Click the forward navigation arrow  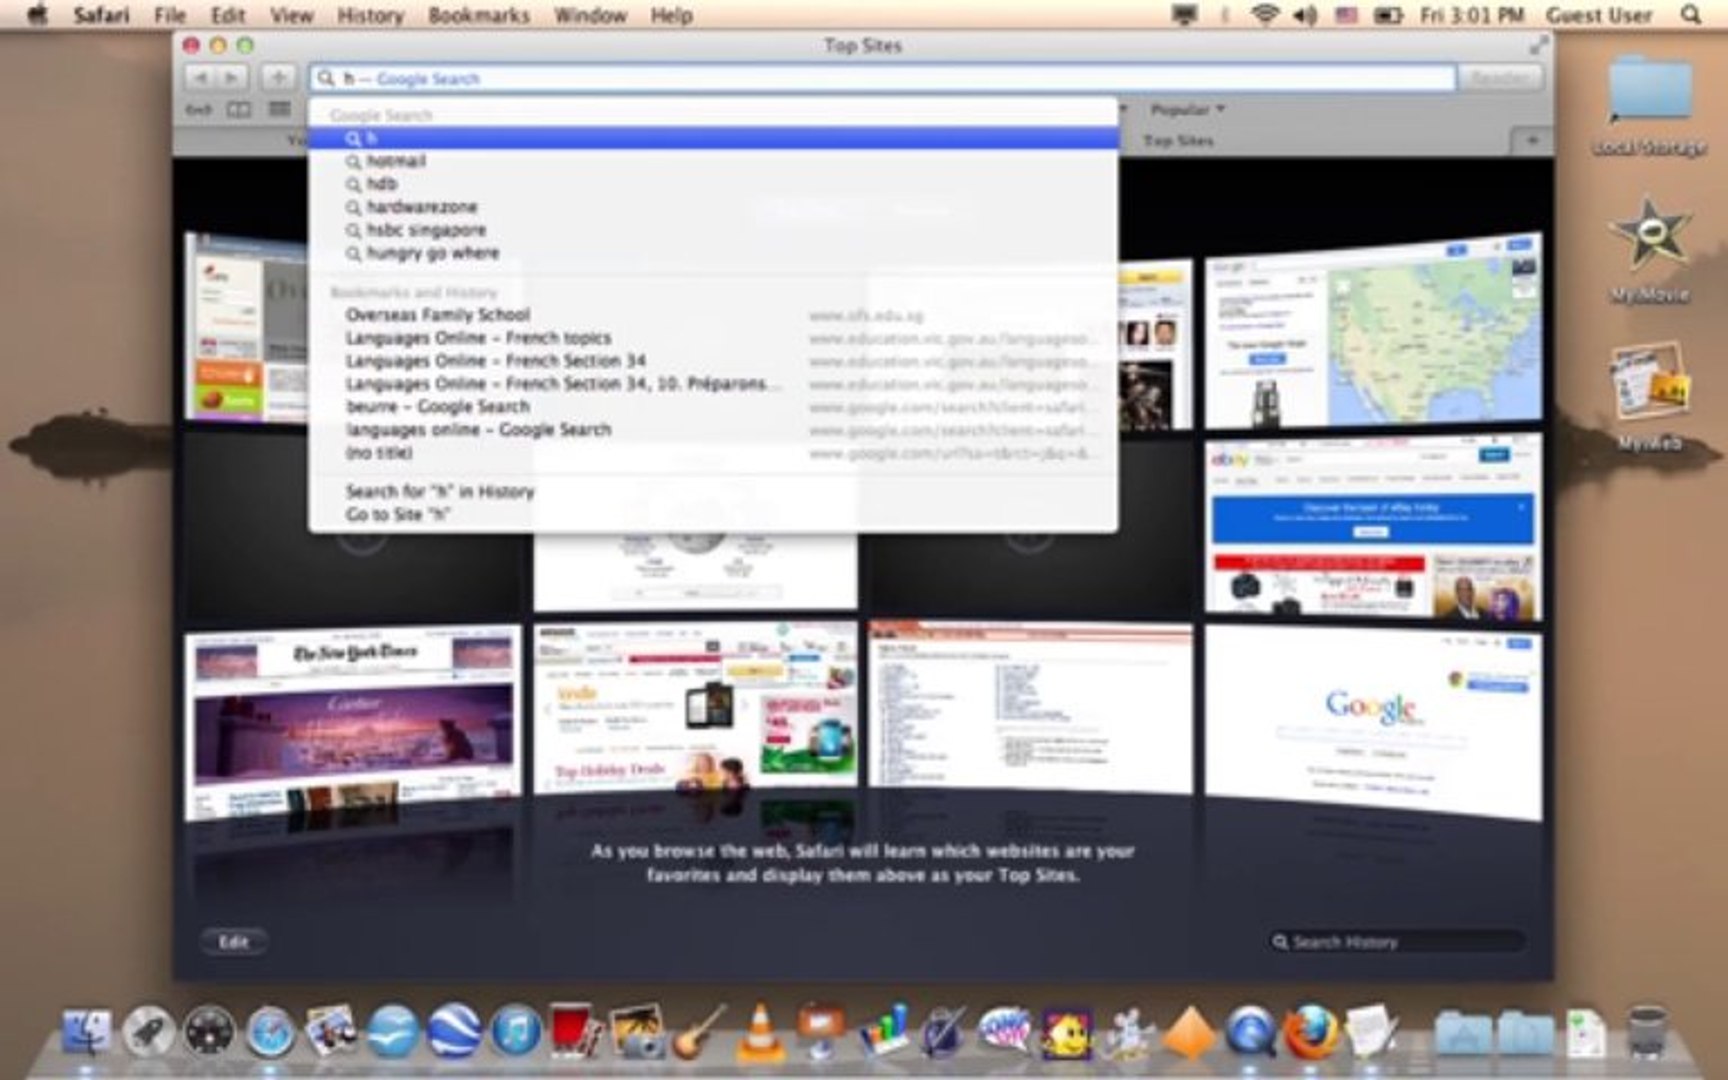coord(231,78)
